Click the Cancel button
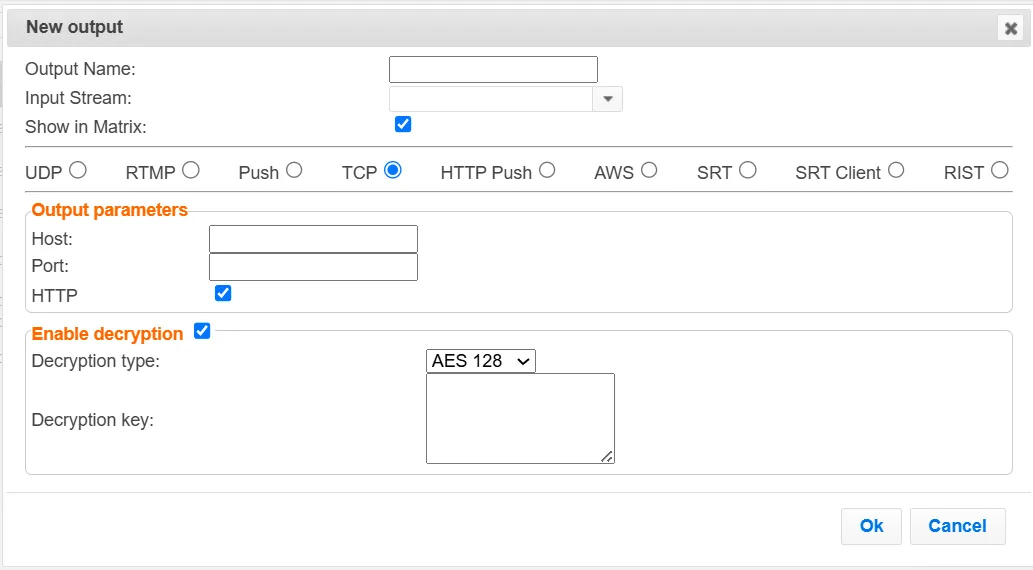This screenshot has height=570, width=1033. pyautogui.click(x=957, y=526)
